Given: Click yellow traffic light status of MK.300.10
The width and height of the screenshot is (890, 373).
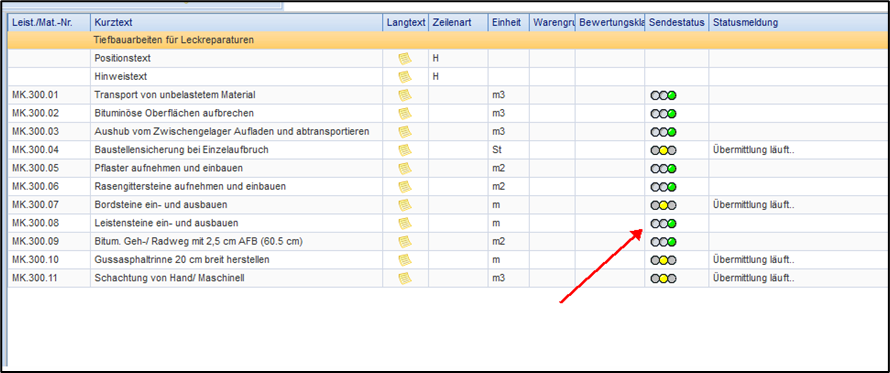Looking at the screenshot, I should tap(664, 260).
